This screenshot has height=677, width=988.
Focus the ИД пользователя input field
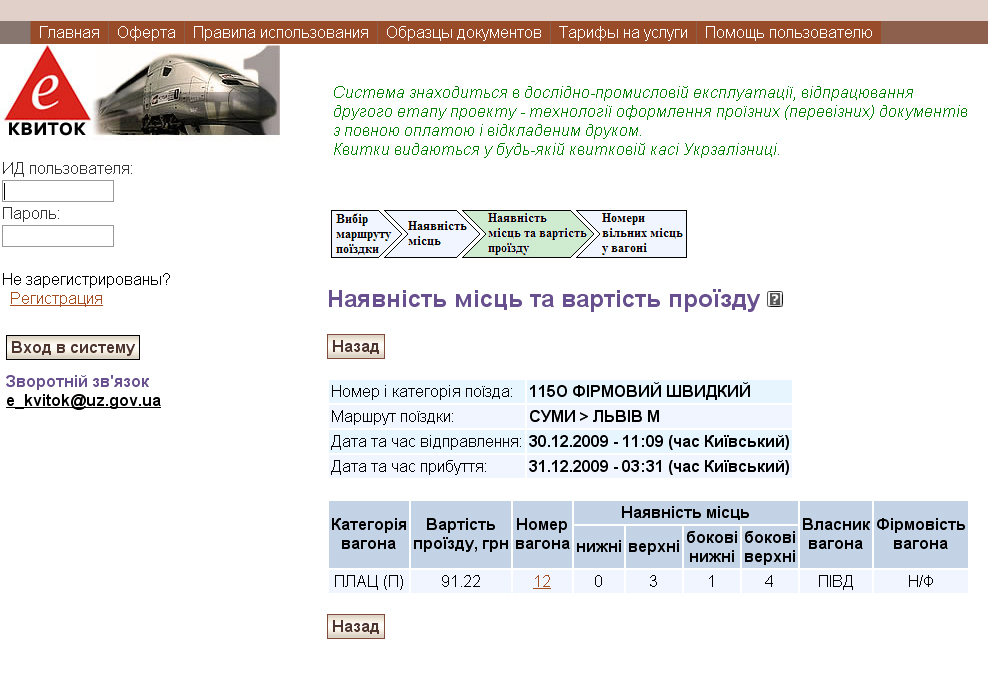[x=58, y=191]
